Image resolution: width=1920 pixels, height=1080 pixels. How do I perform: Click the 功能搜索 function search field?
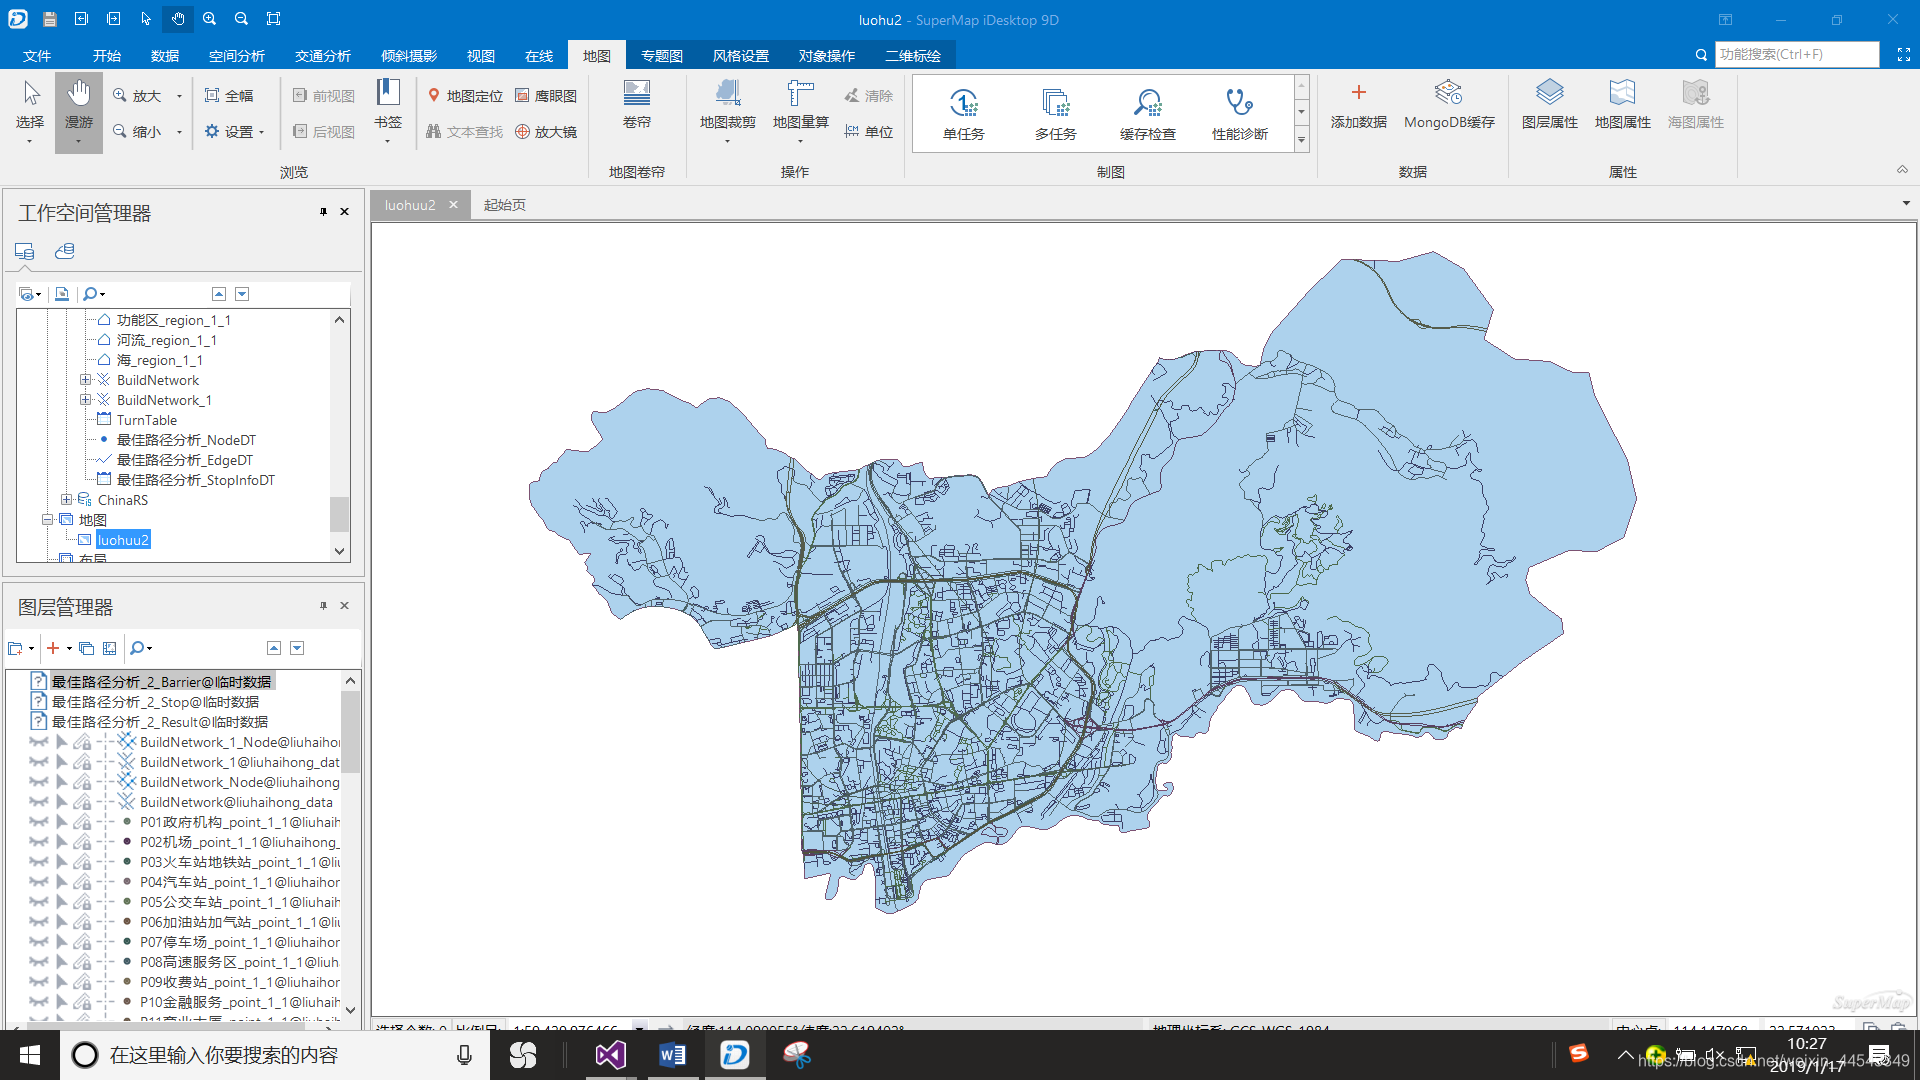pyautogui.click(x=1797, y=55)
